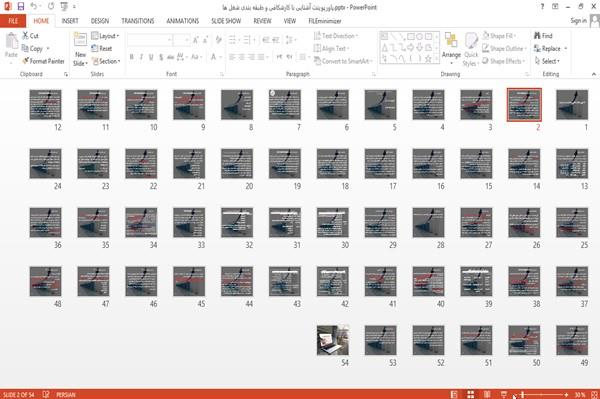Image resolution: width=600 pixels, height=399 pixels.
Task: Click the Copy button in Clipboard group
Action: (32, 49)
